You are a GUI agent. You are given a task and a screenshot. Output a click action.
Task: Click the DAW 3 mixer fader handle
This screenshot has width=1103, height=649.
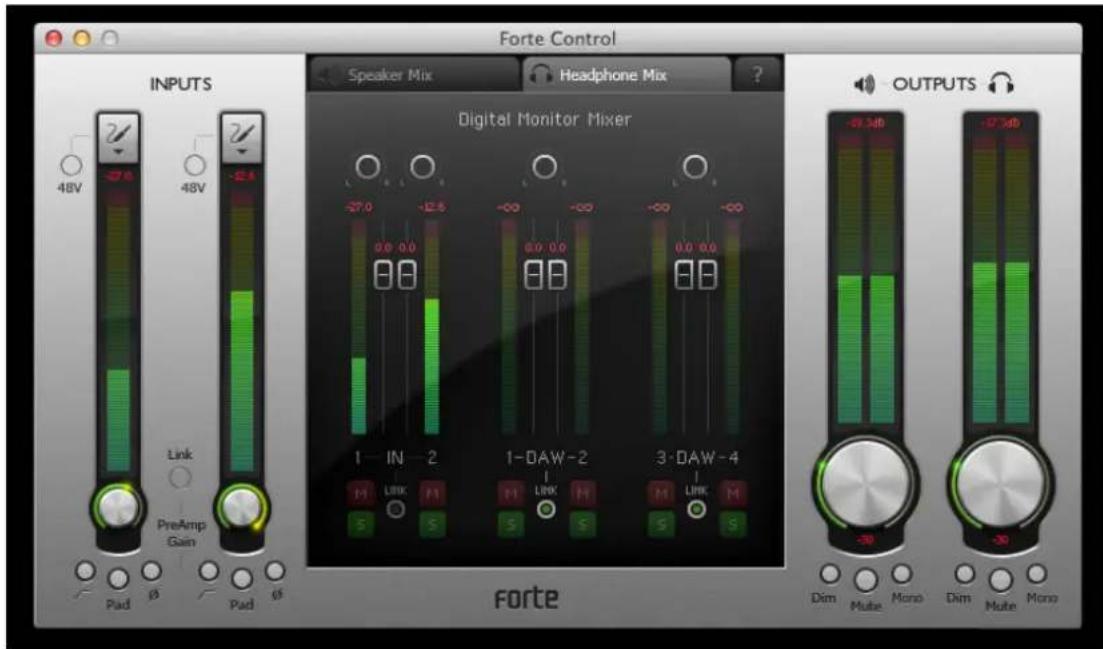[x=684, y=274]
